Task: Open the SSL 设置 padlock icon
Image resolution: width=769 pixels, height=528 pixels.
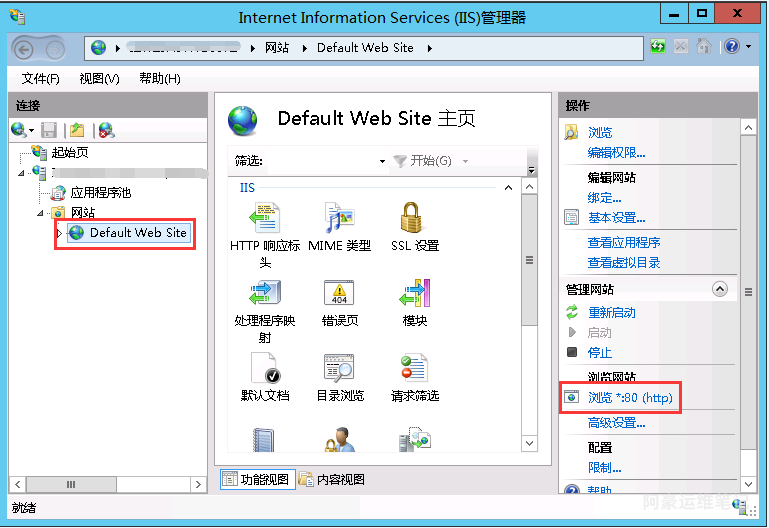Action: coord(414,220)
